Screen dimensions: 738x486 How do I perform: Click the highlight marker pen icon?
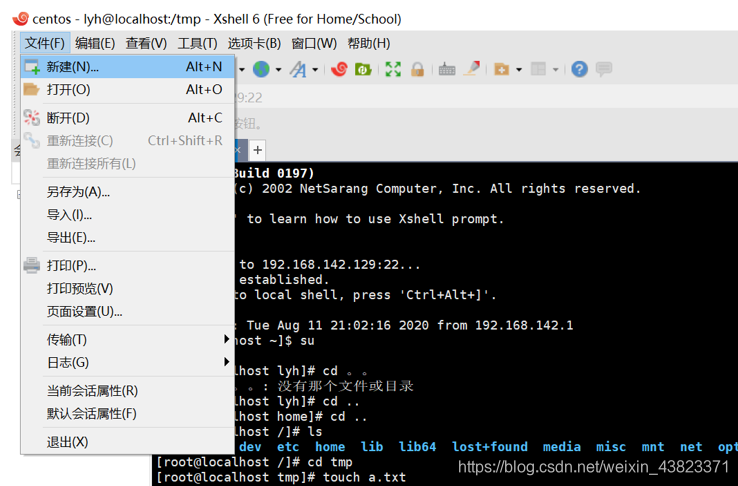point(472,69)
